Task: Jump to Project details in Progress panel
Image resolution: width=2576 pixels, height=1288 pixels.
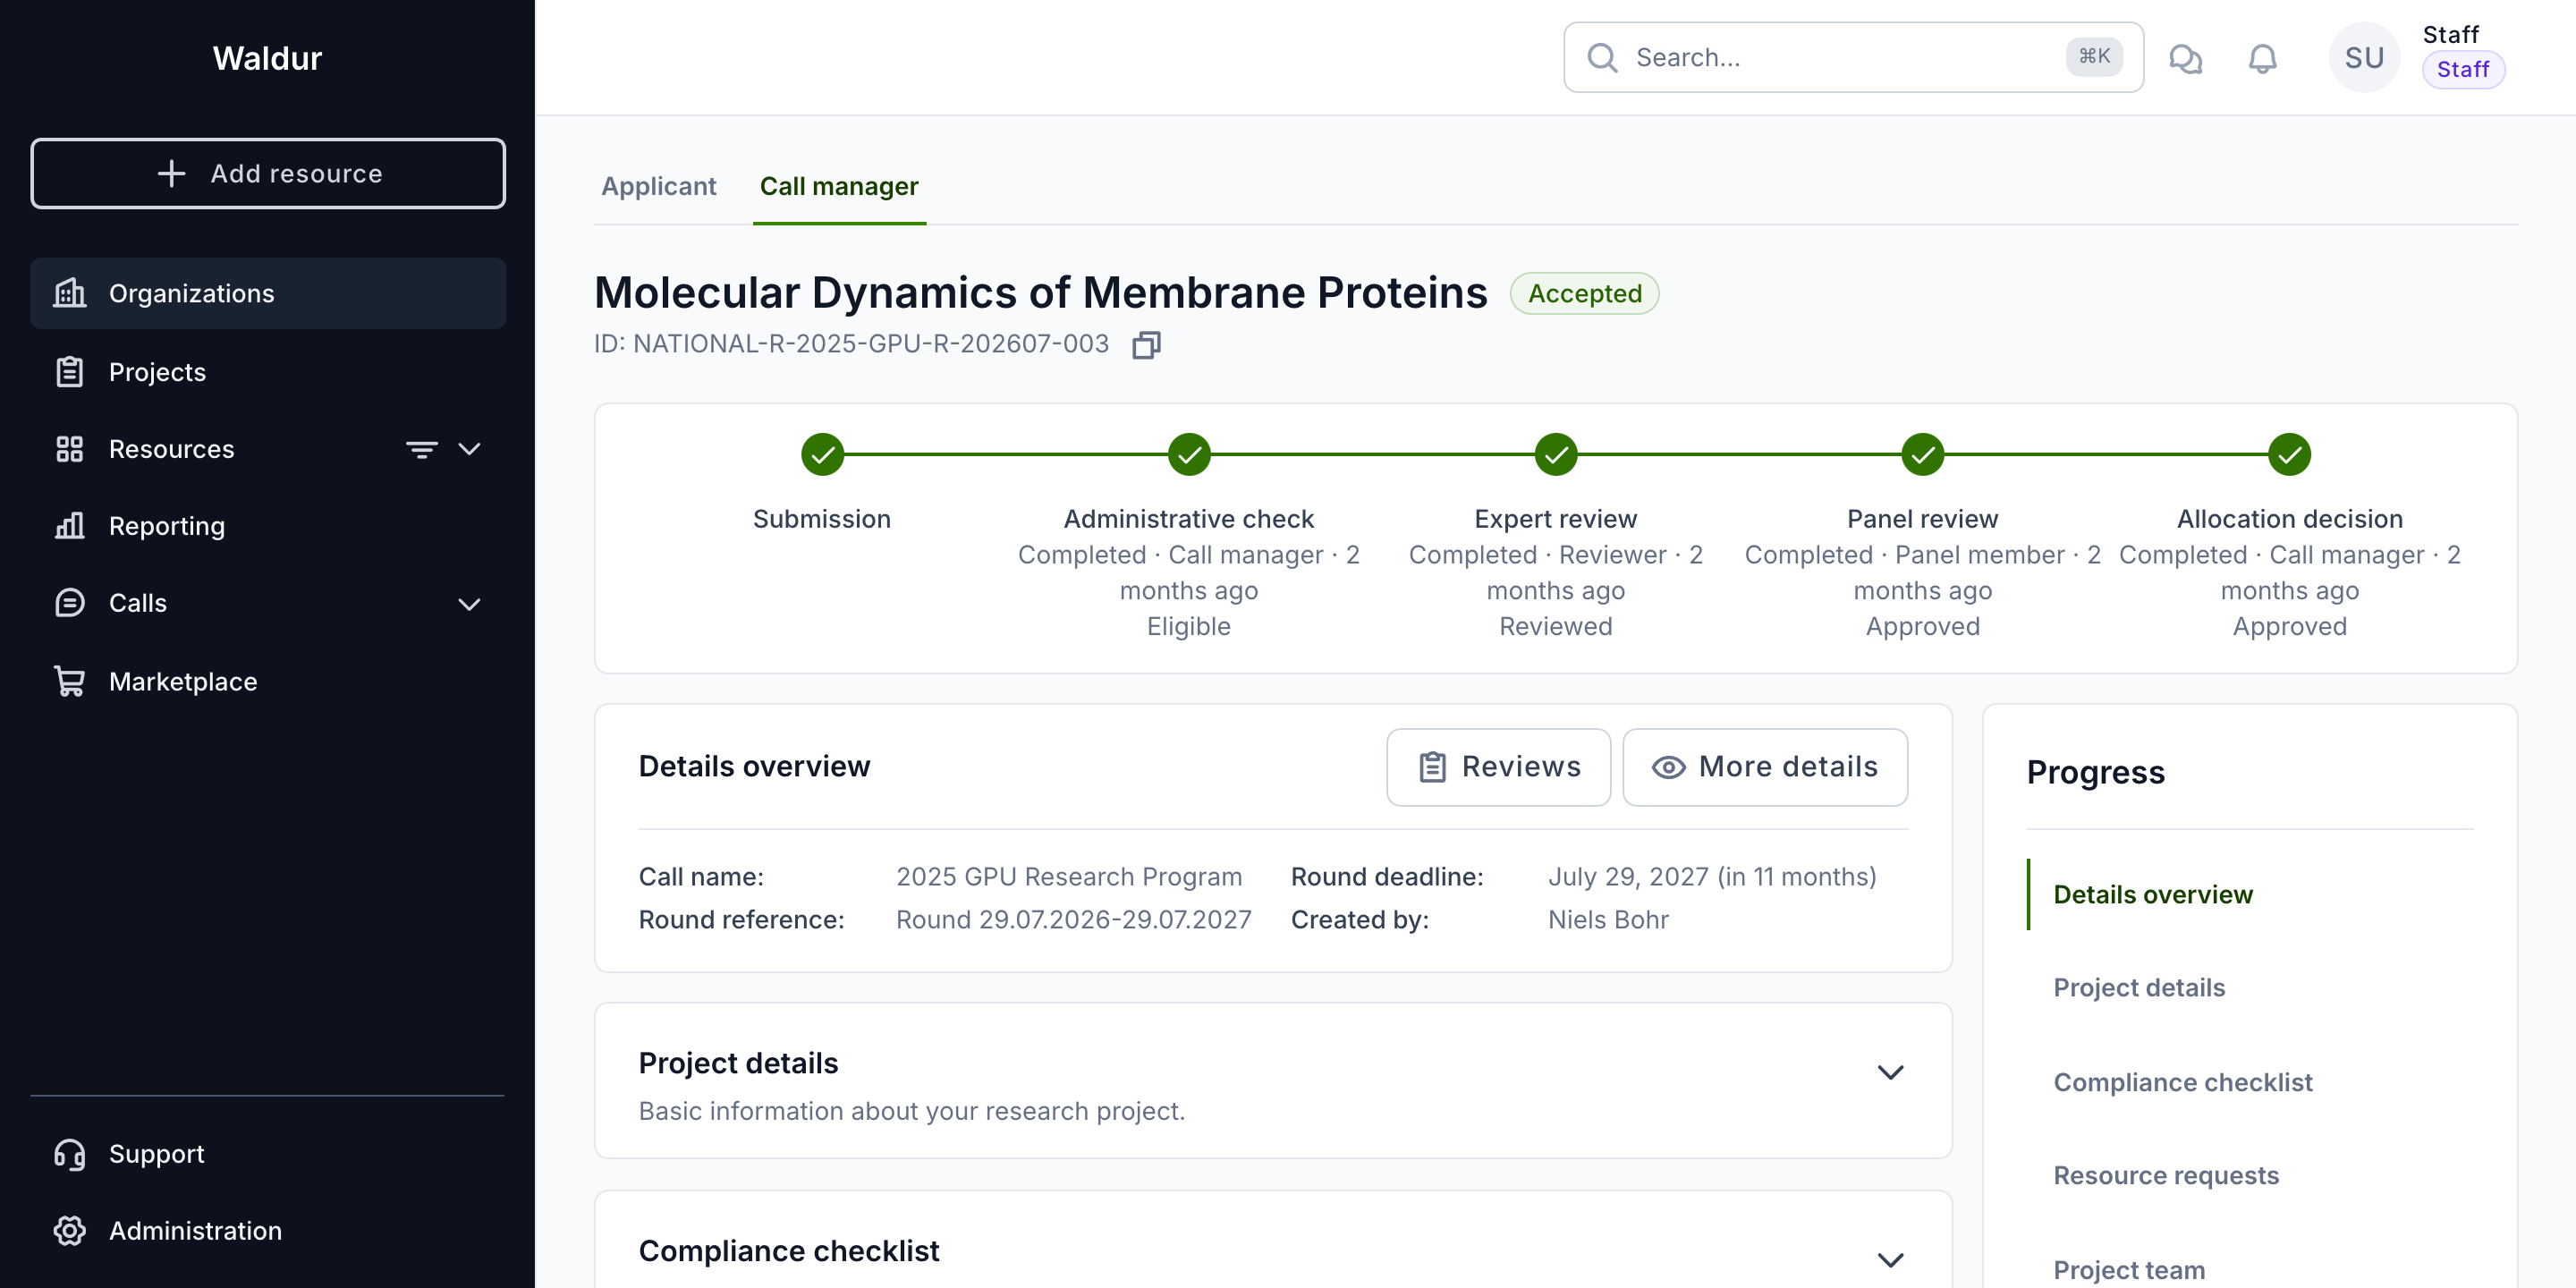Action: point(2139,987)
